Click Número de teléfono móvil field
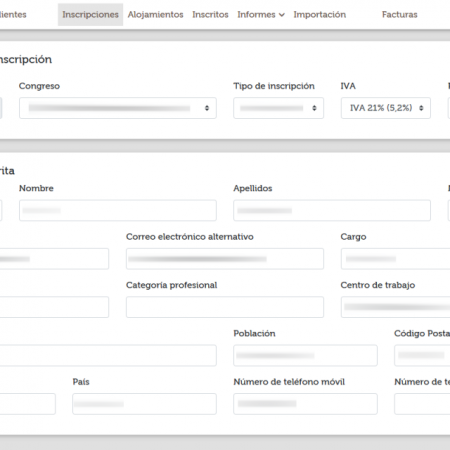 click(305, 404)
